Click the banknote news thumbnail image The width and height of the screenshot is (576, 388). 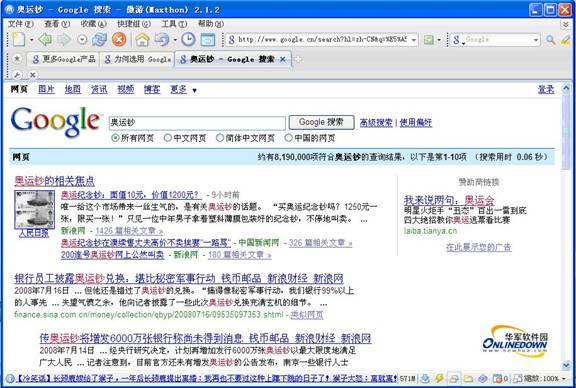[35, 209]
